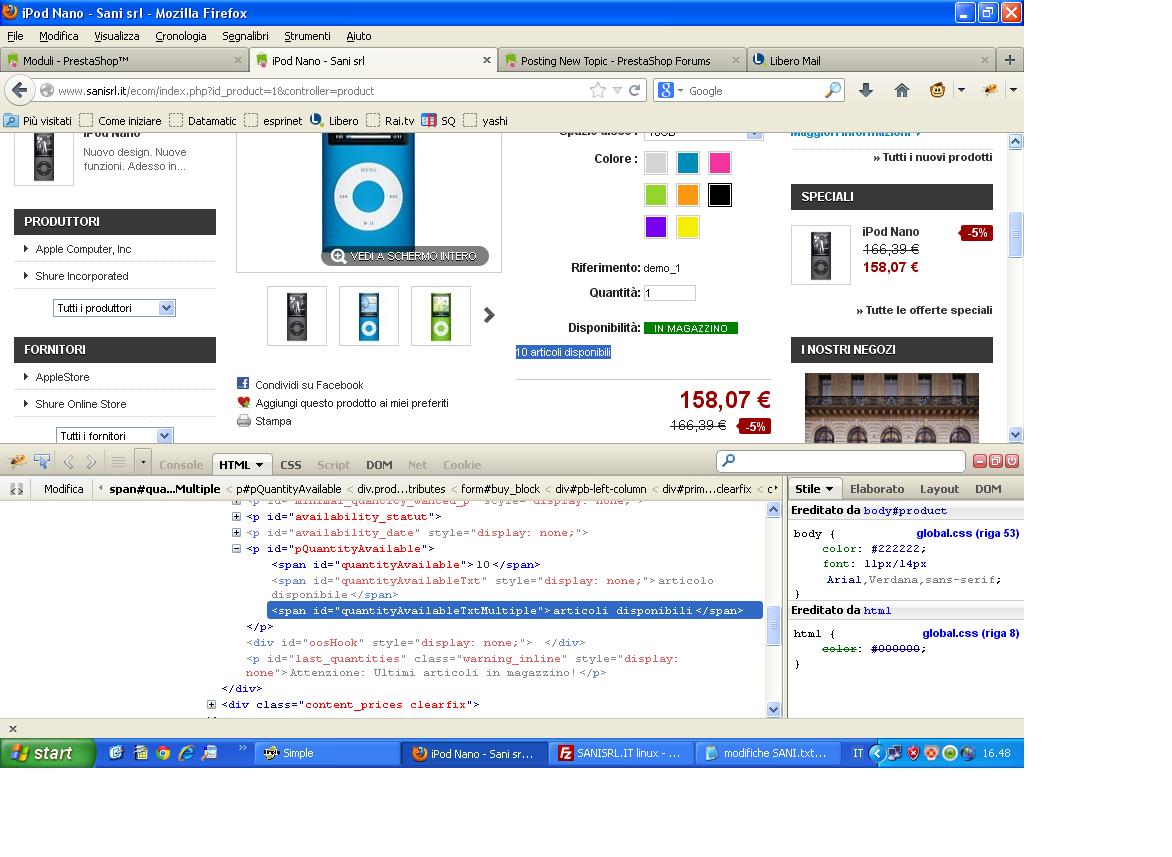1172x857 pixels.
Task: Expand the availability_statut node
Action: point(236,516)
